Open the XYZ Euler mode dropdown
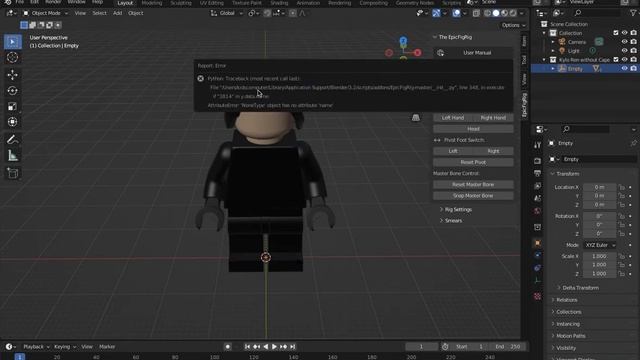 tap(600, 245)
